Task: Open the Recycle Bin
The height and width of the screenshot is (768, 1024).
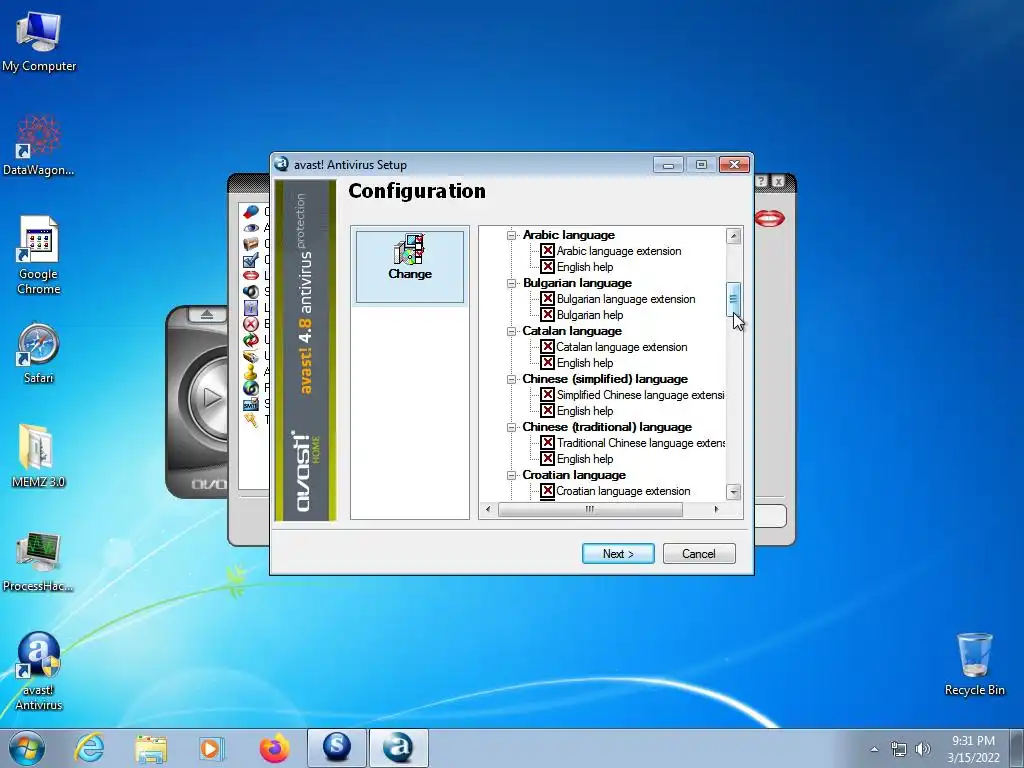Action: (974, 665)
